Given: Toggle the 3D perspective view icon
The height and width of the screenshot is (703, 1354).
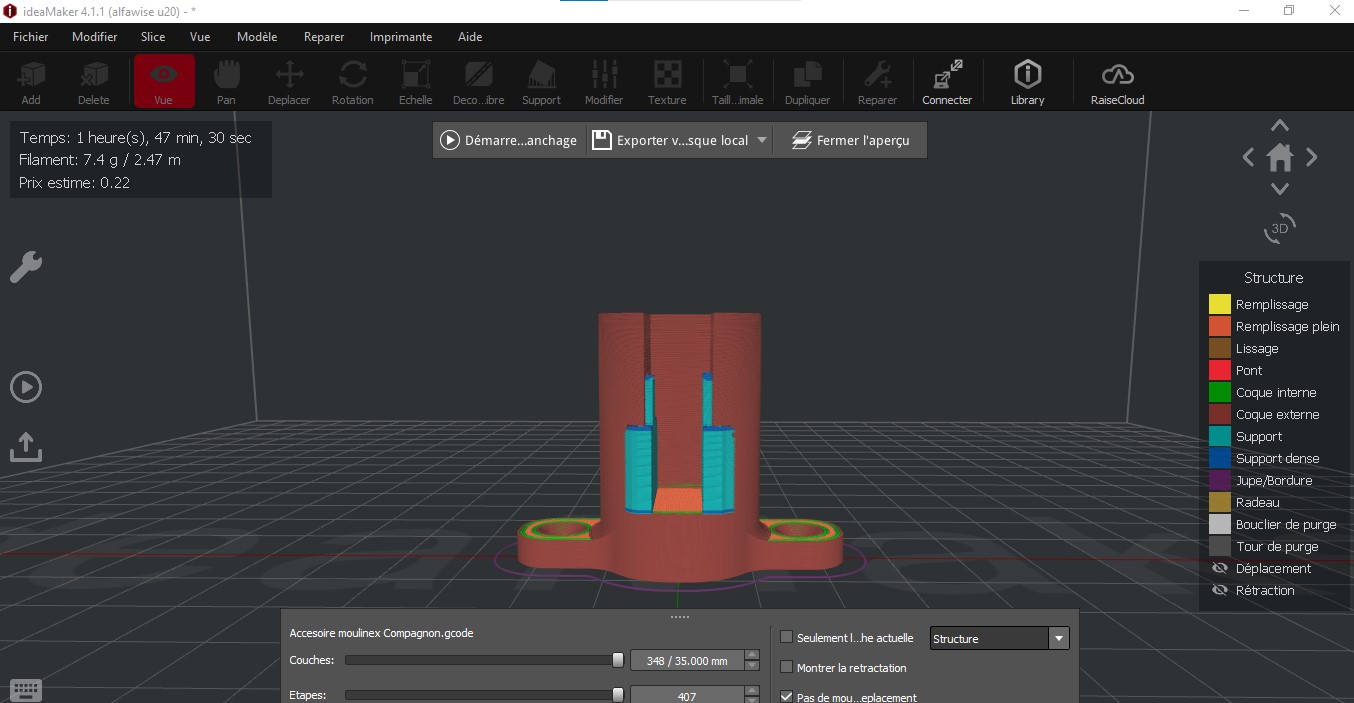Looking at the screenshot, I should (x=1279, y=228).
